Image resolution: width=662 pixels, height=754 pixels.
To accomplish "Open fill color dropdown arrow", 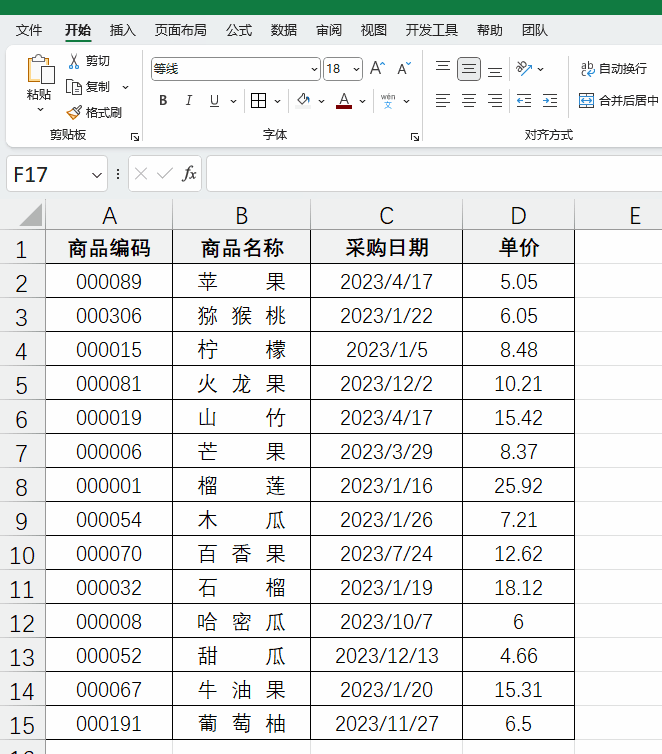I will pos(322,101).
